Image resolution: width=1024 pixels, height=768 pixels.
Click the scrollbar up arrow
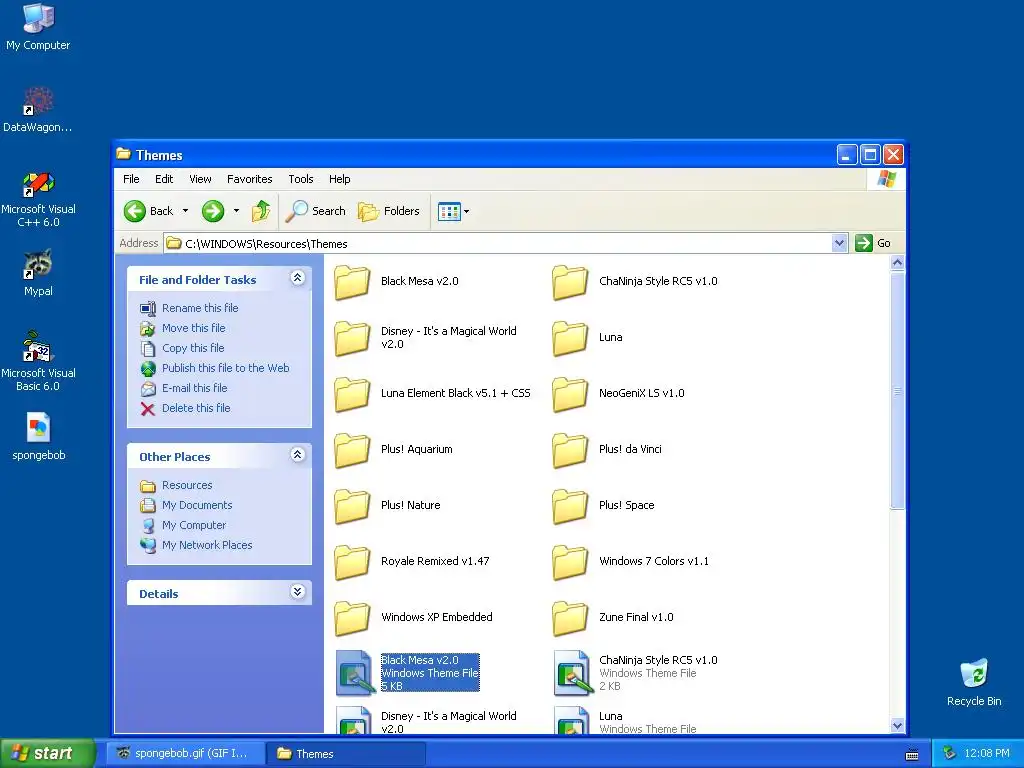(x=897, y=263)
